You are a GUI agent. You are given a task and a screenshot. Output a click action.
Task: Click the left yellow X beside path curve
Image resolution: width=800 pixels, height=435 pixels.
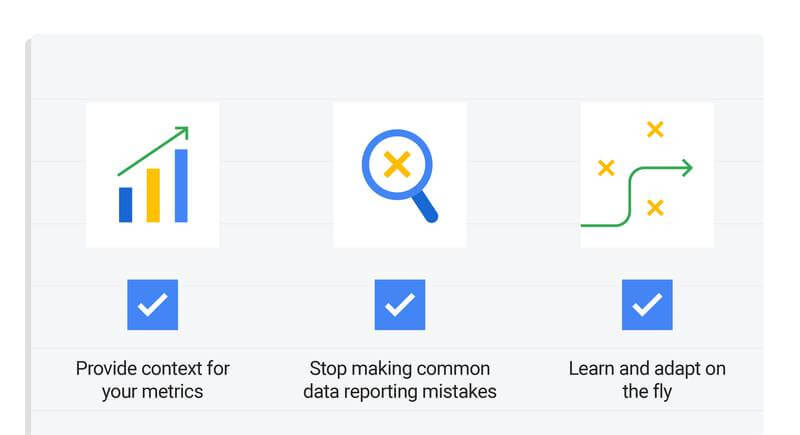606,168
